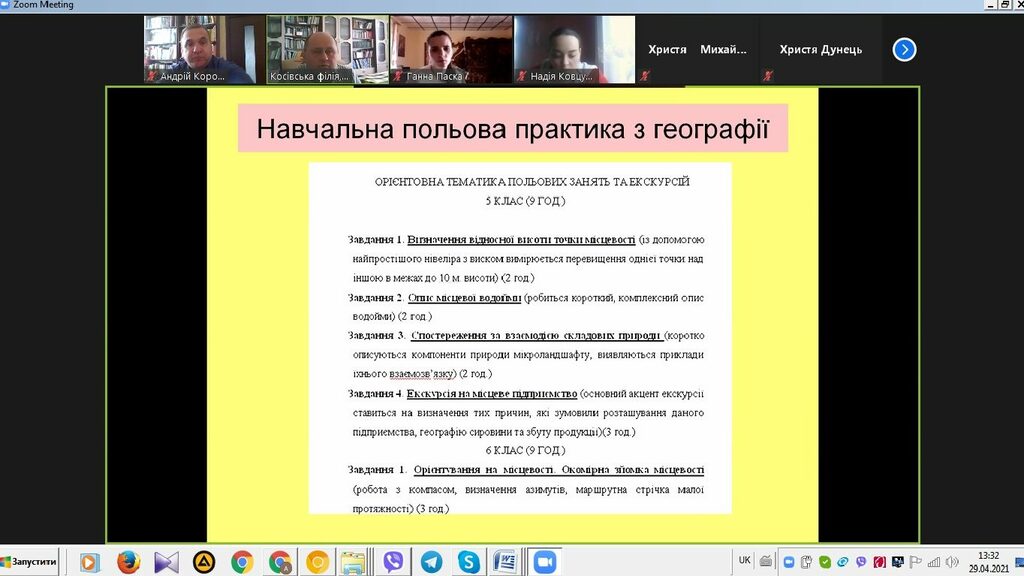This screenshot has width=1024, height=576.
Task: Select Косівська філія participant video
Action: (327, 49)
